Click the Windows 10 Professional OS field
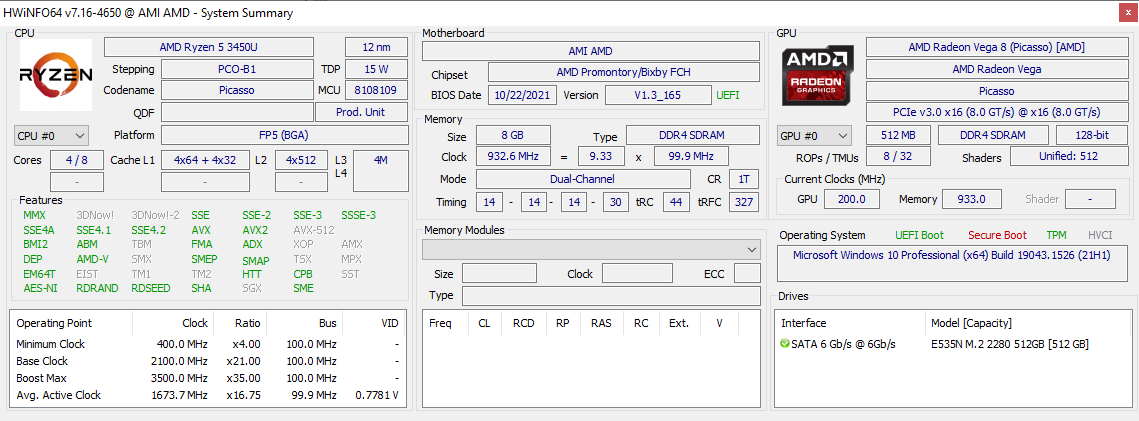Image resolution: width=1139 pixels, height=421 pixels. 954,263
